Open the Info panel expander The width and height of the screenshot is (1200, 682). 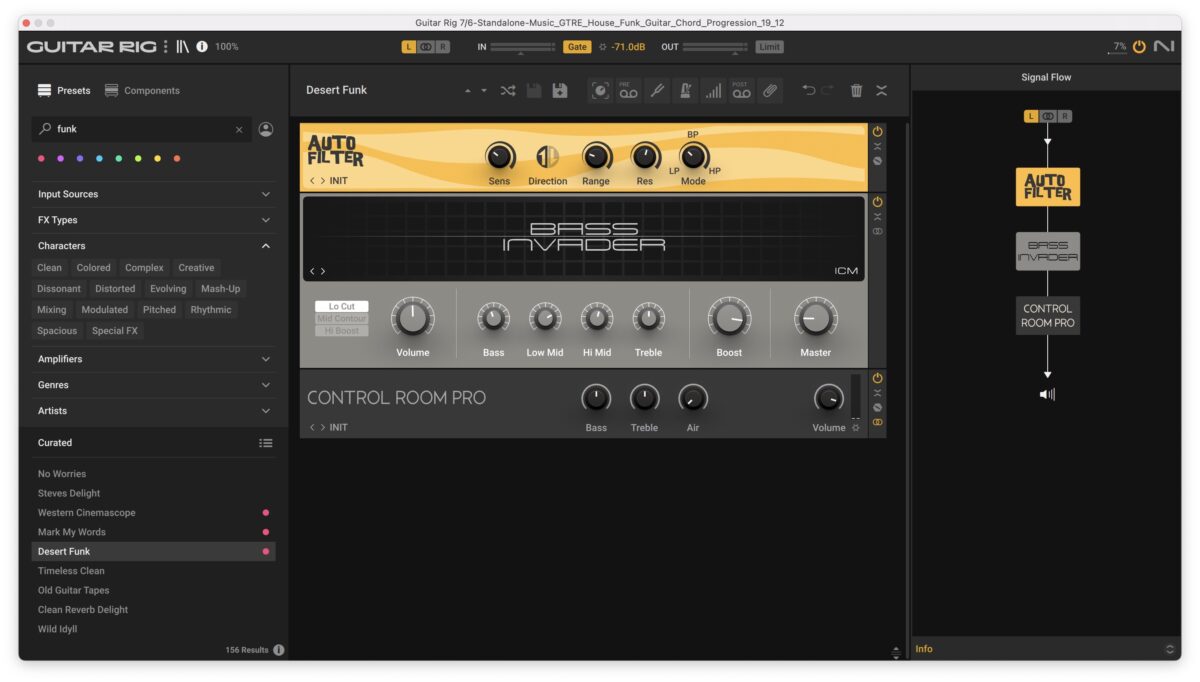tap(1170, 649)
